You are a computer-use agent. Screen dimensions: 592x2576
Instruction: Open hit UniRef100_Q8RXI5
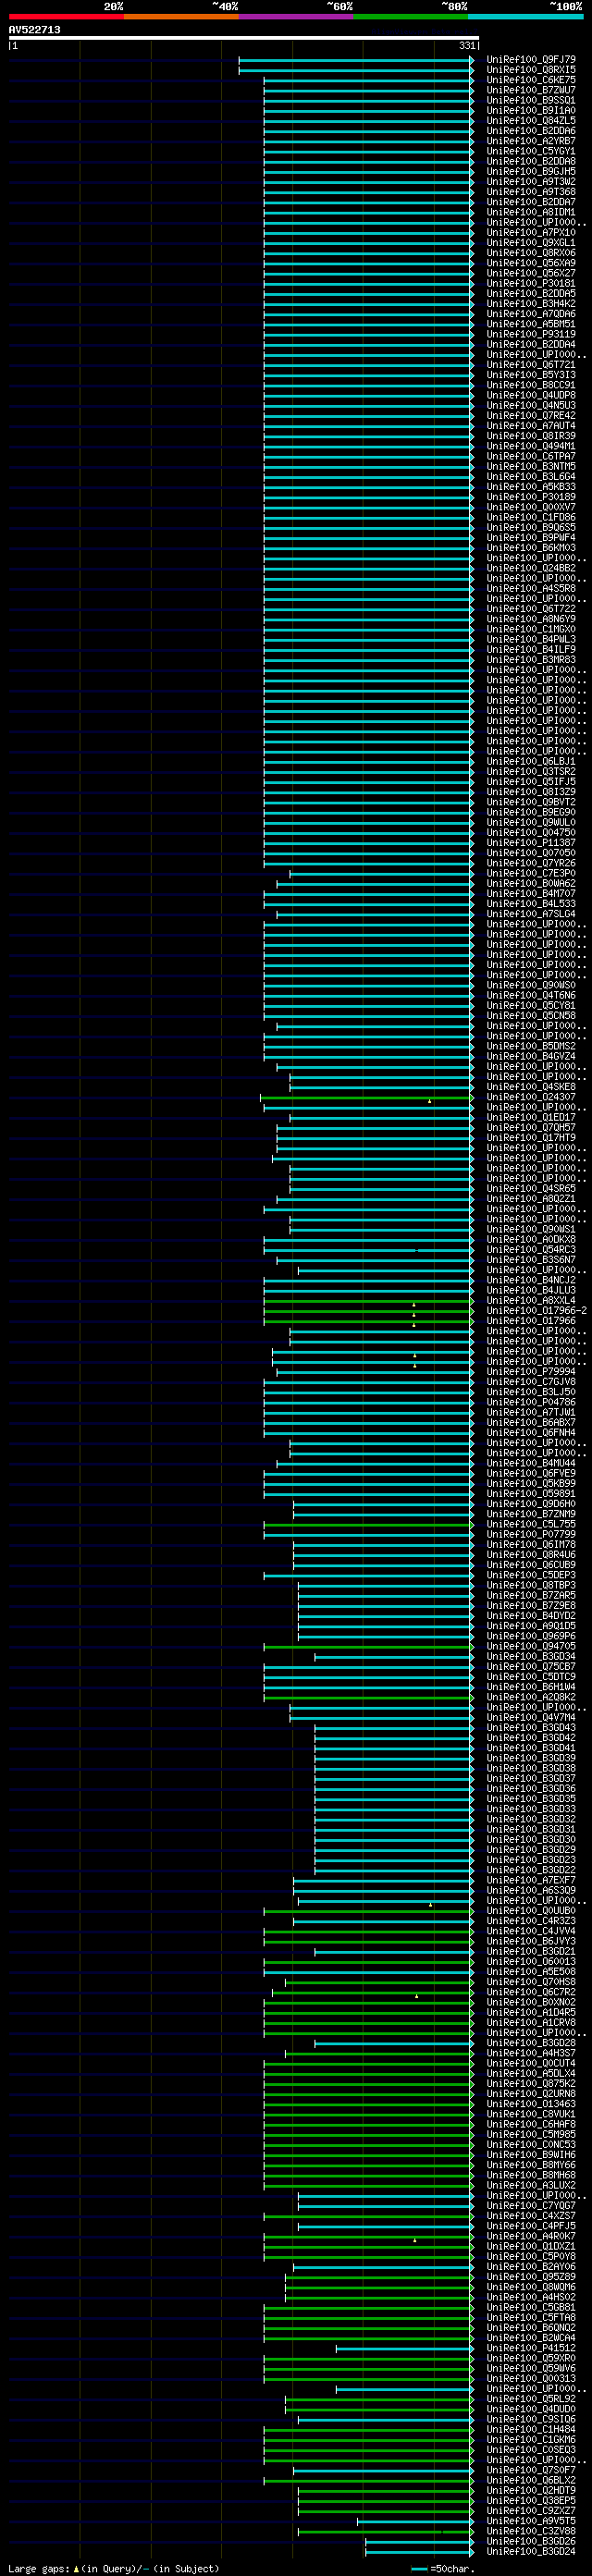click(x=531, y=70)
